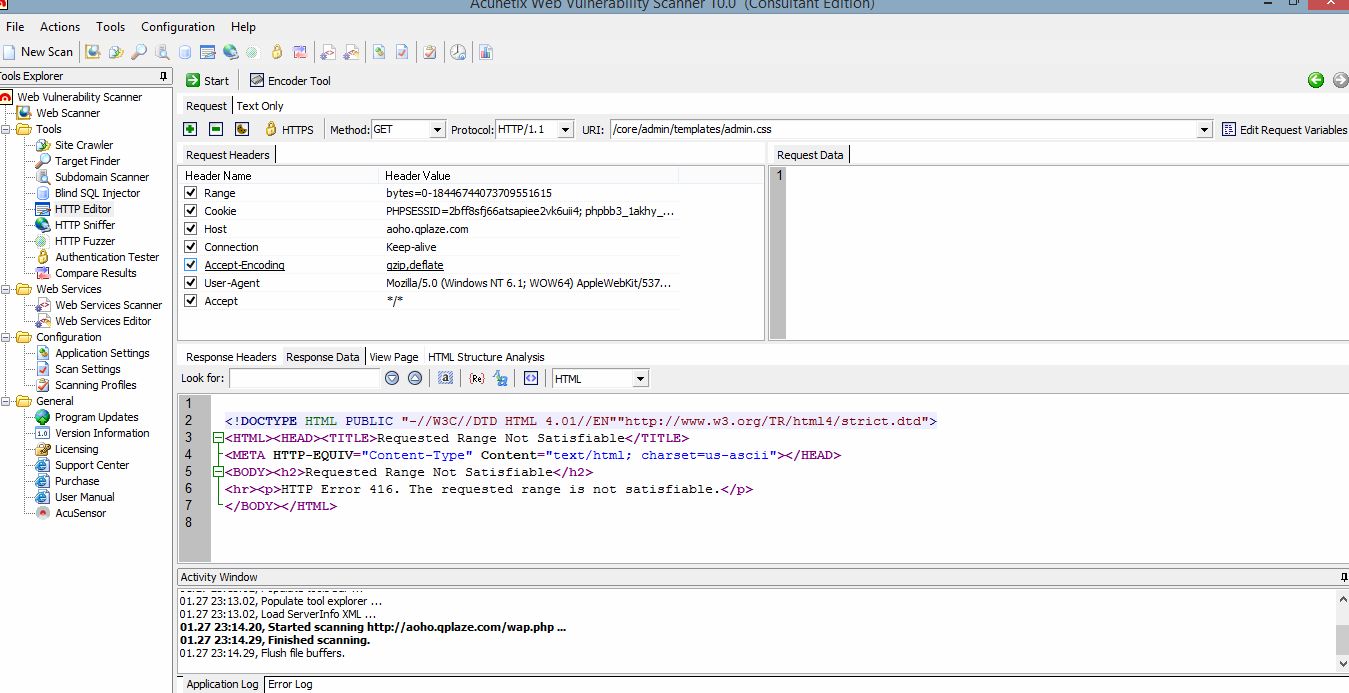Uncheck the Cookie header checkbox
Image resolution: width=1349 pixels, height=693 pixels.
[x=191, y=211]
